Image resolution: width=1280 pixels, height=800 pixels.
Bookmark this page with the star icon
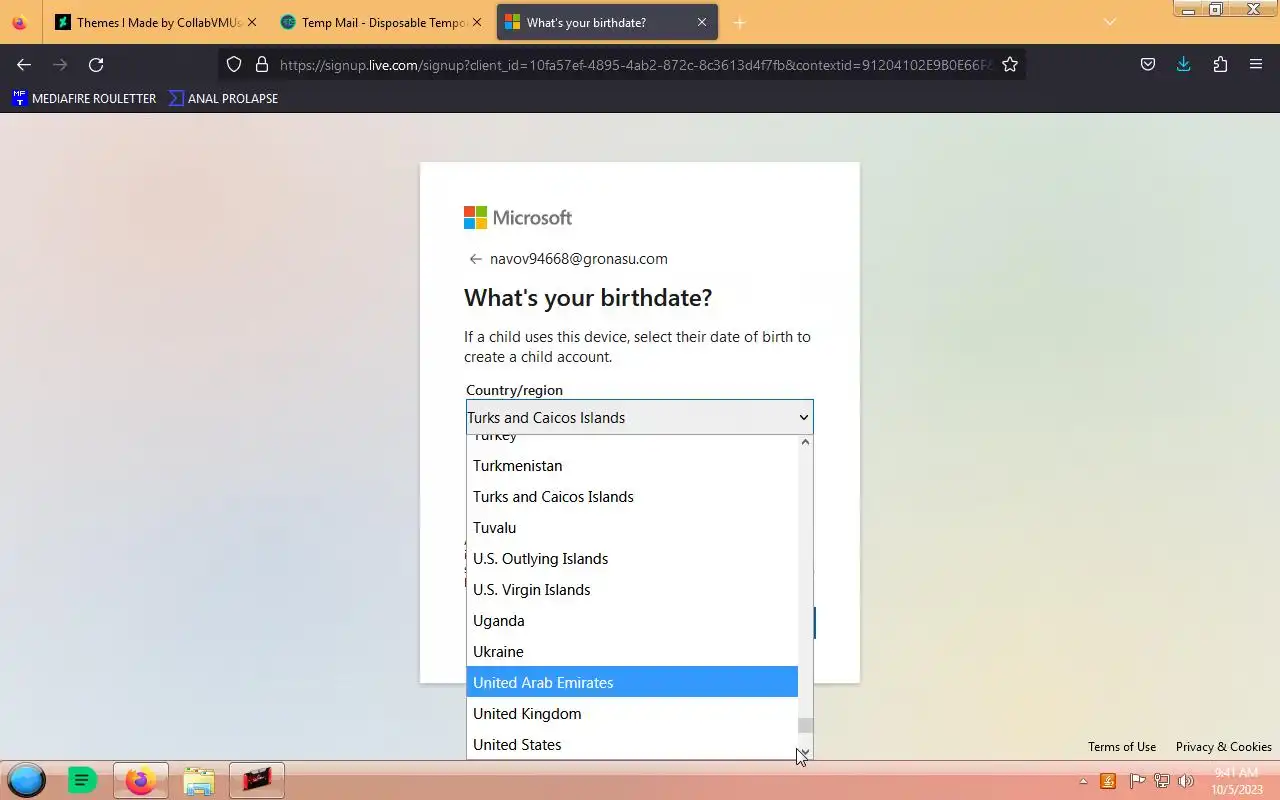click(x=1010, y=64)
